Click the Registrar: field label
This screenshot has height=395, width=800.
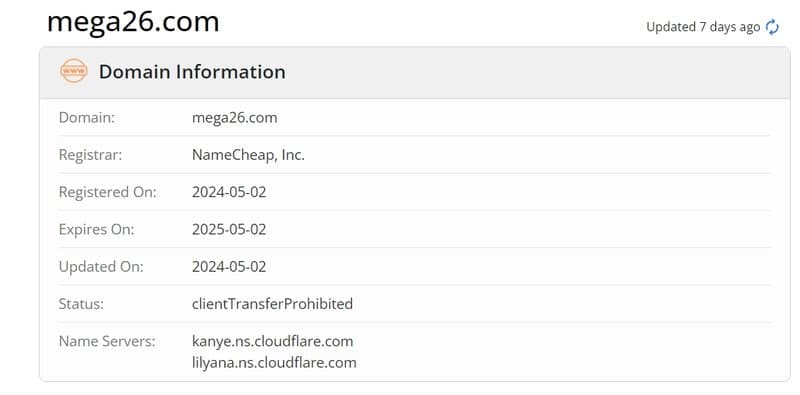coord(90,155)
